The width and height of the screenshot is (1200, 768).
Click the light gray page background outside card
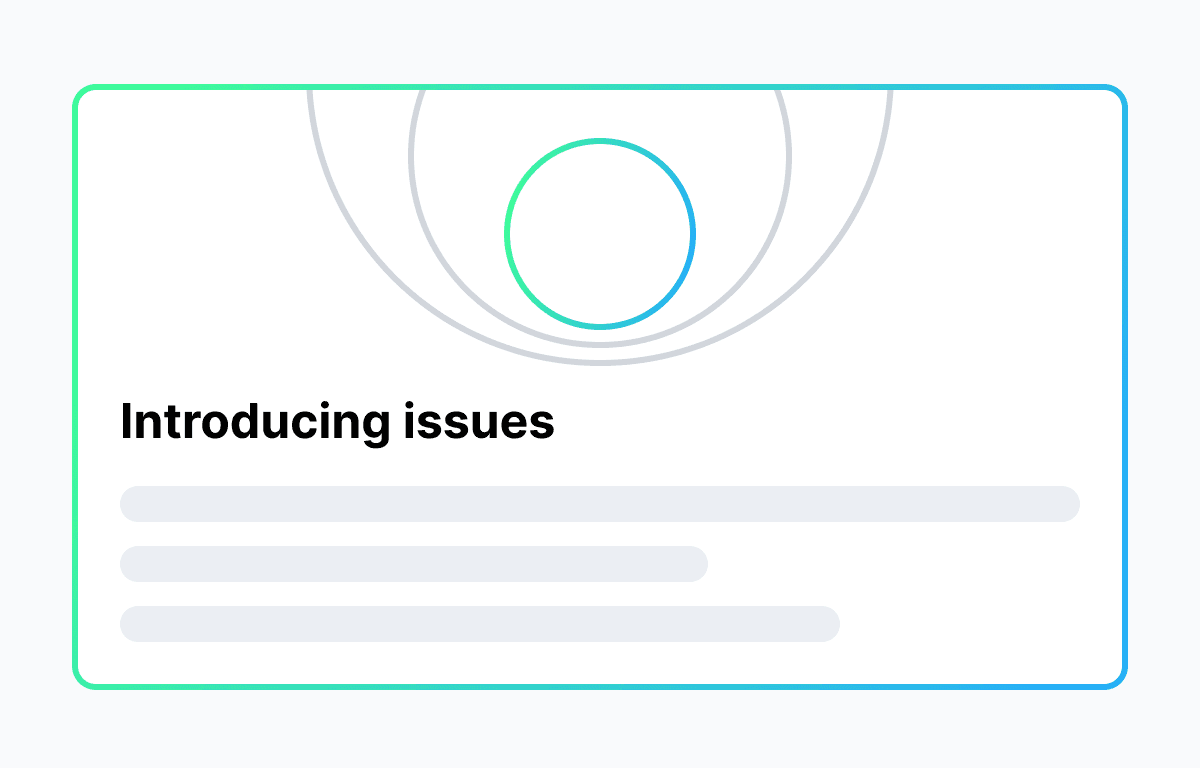[x=600, y=40]
